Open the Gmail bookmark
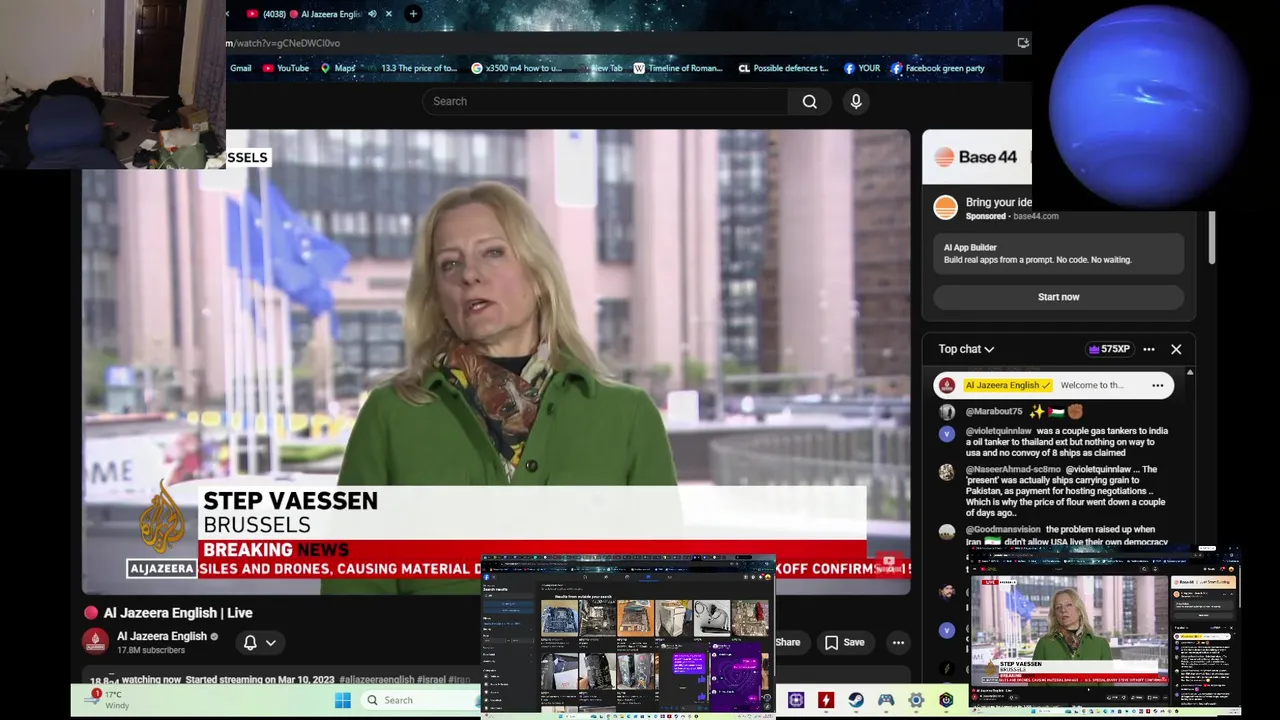Viewport: 1280px width, 720px height. pyautogui.click(x=241, y=68)
